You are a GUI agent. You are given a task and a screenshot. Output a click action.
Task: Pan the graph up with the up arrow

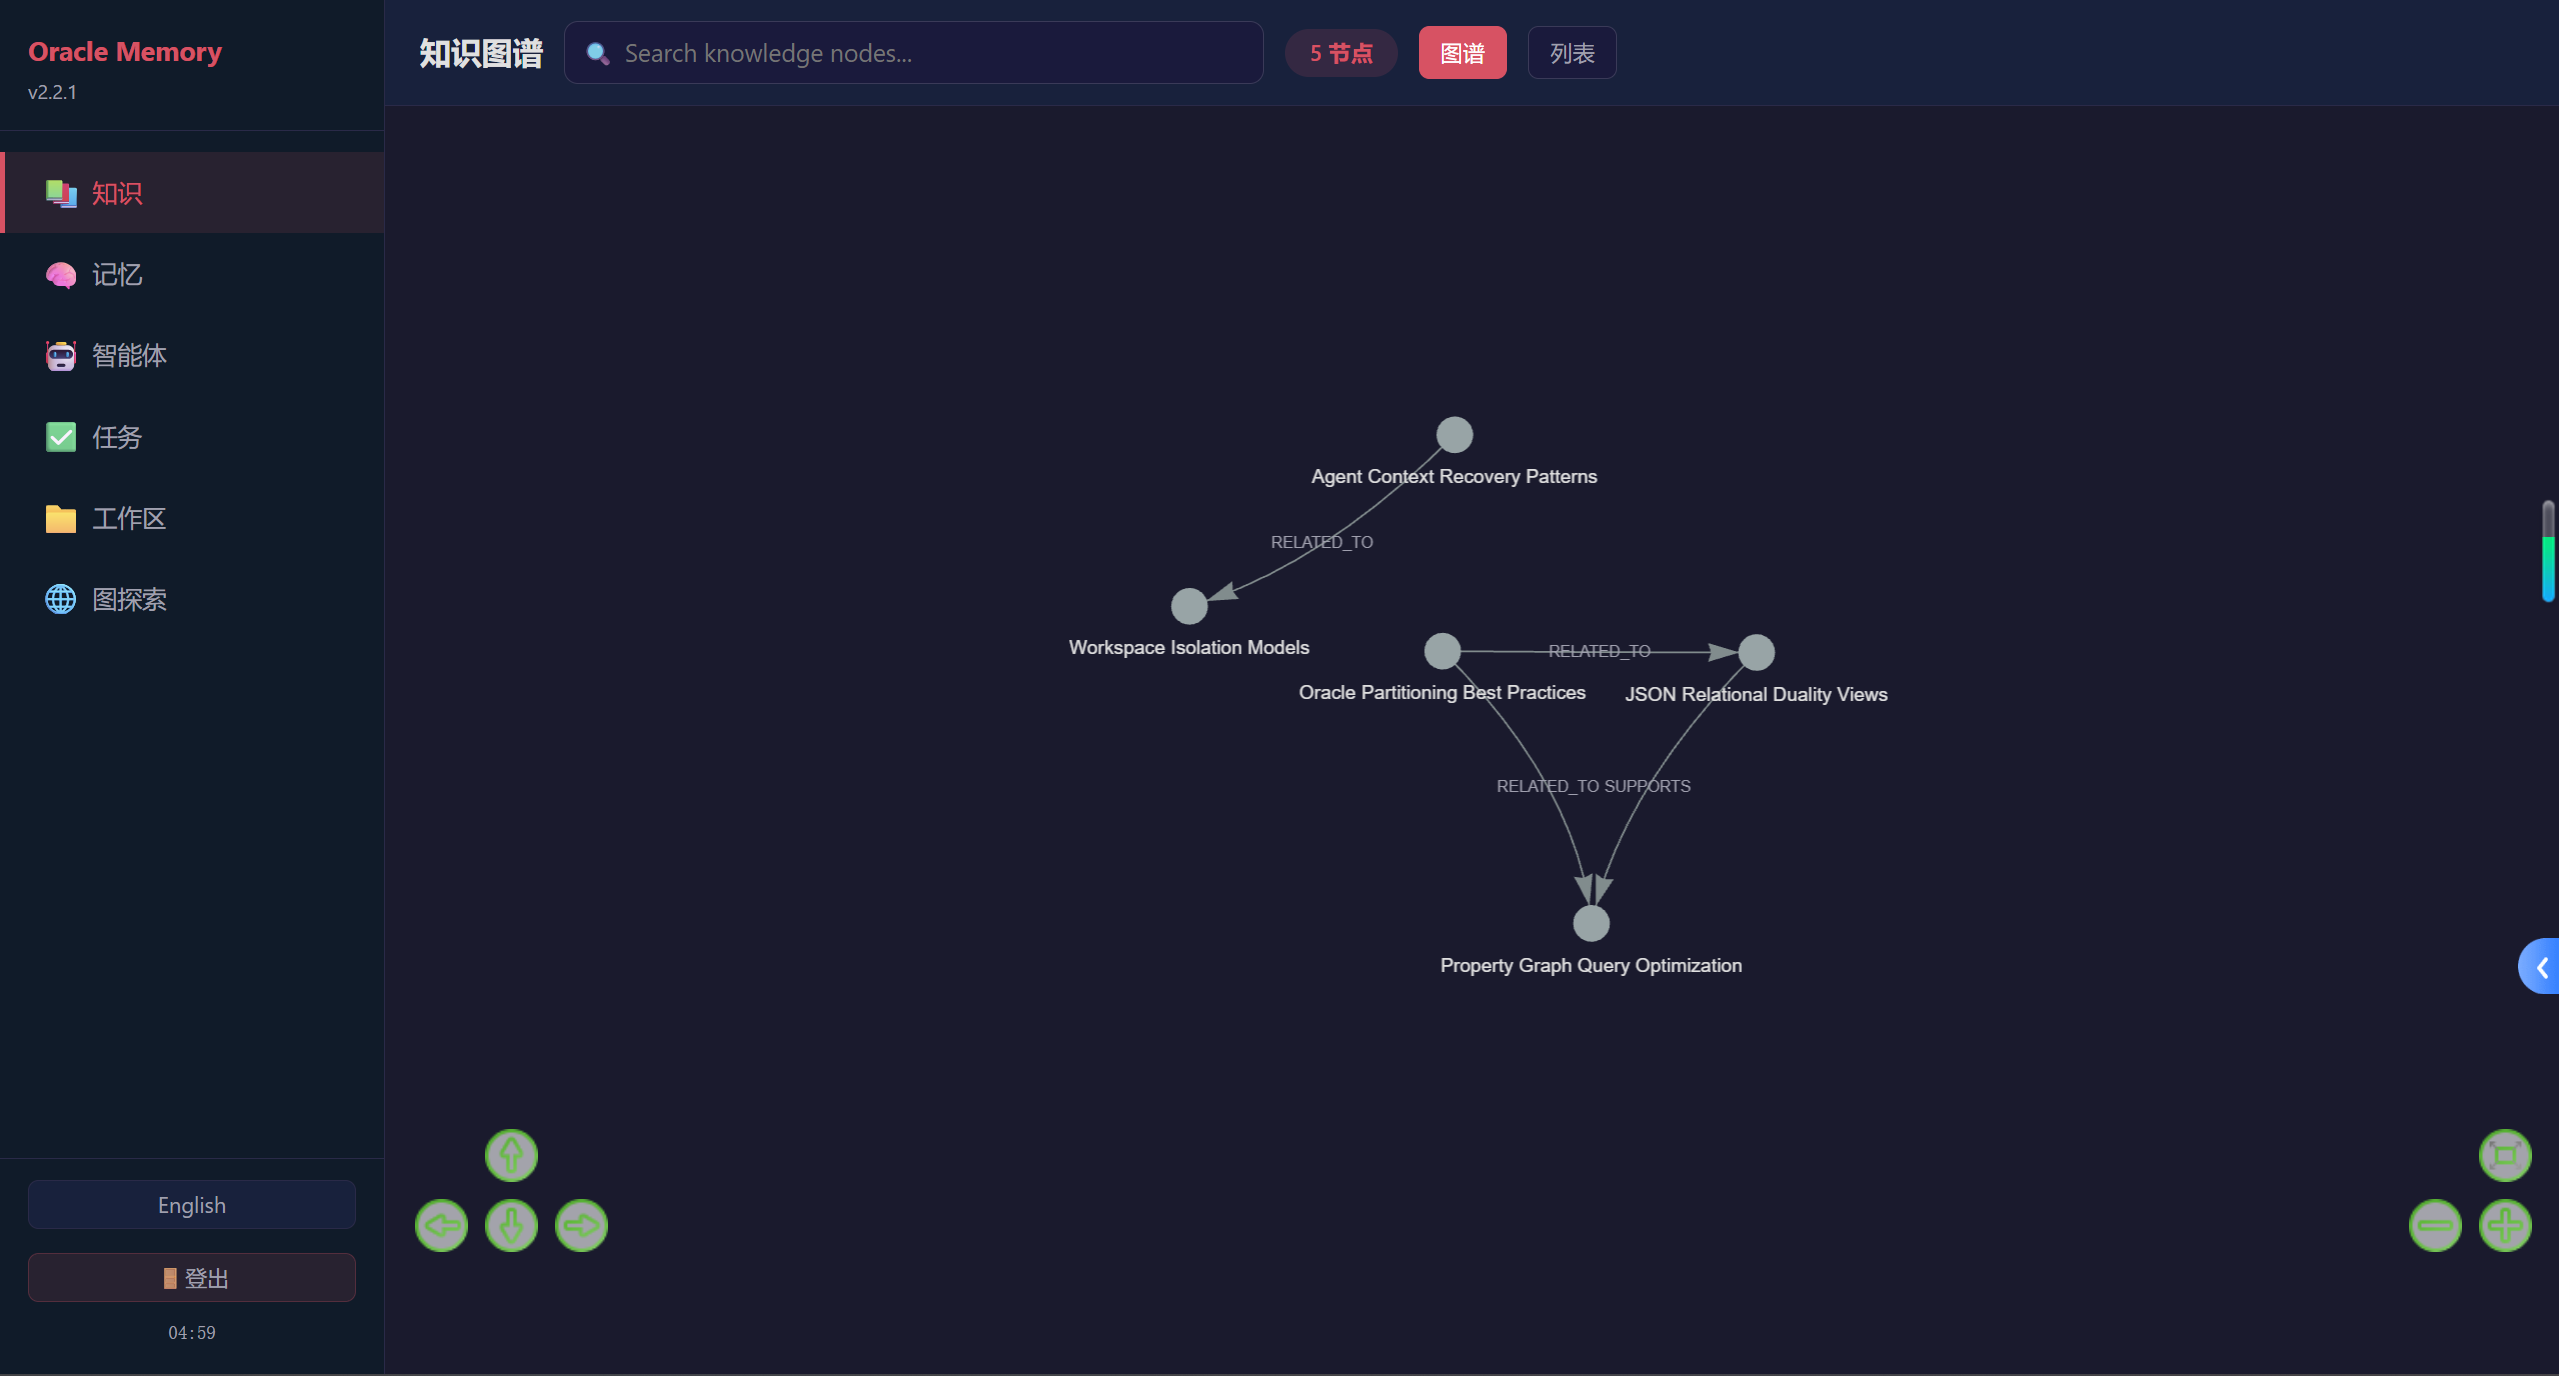511,1155
